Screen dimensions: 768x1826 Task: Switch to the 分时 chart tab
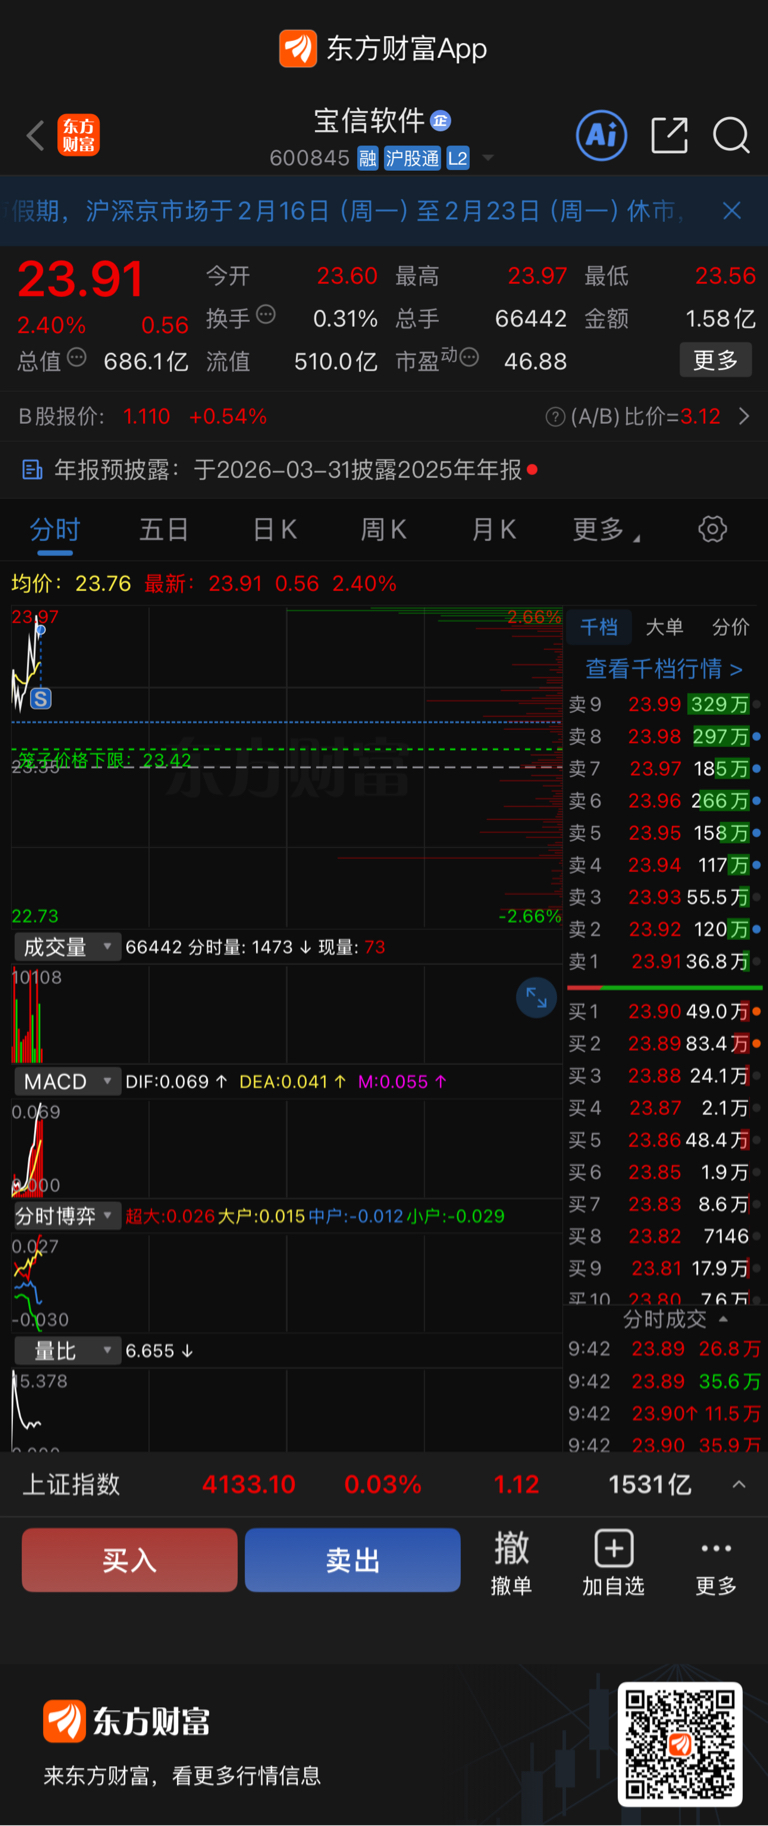pyautogui.click(x=55, y=529)
